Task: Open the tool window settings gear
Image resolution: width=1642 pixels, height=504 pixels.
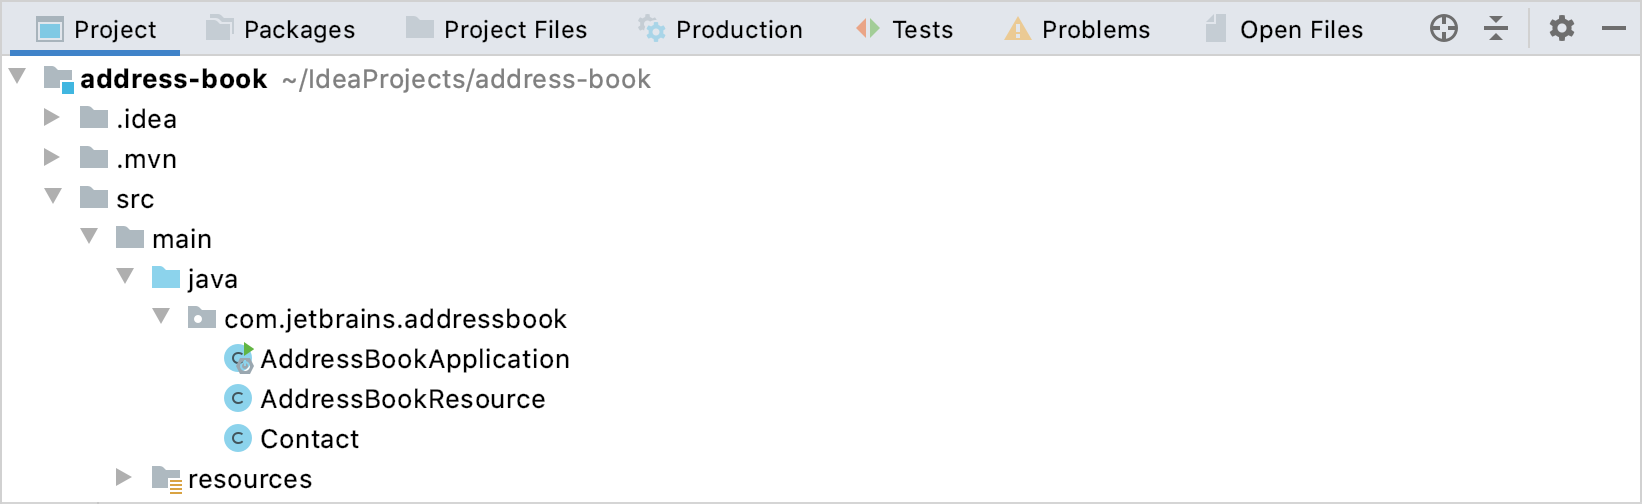Action: [1562, 29]
